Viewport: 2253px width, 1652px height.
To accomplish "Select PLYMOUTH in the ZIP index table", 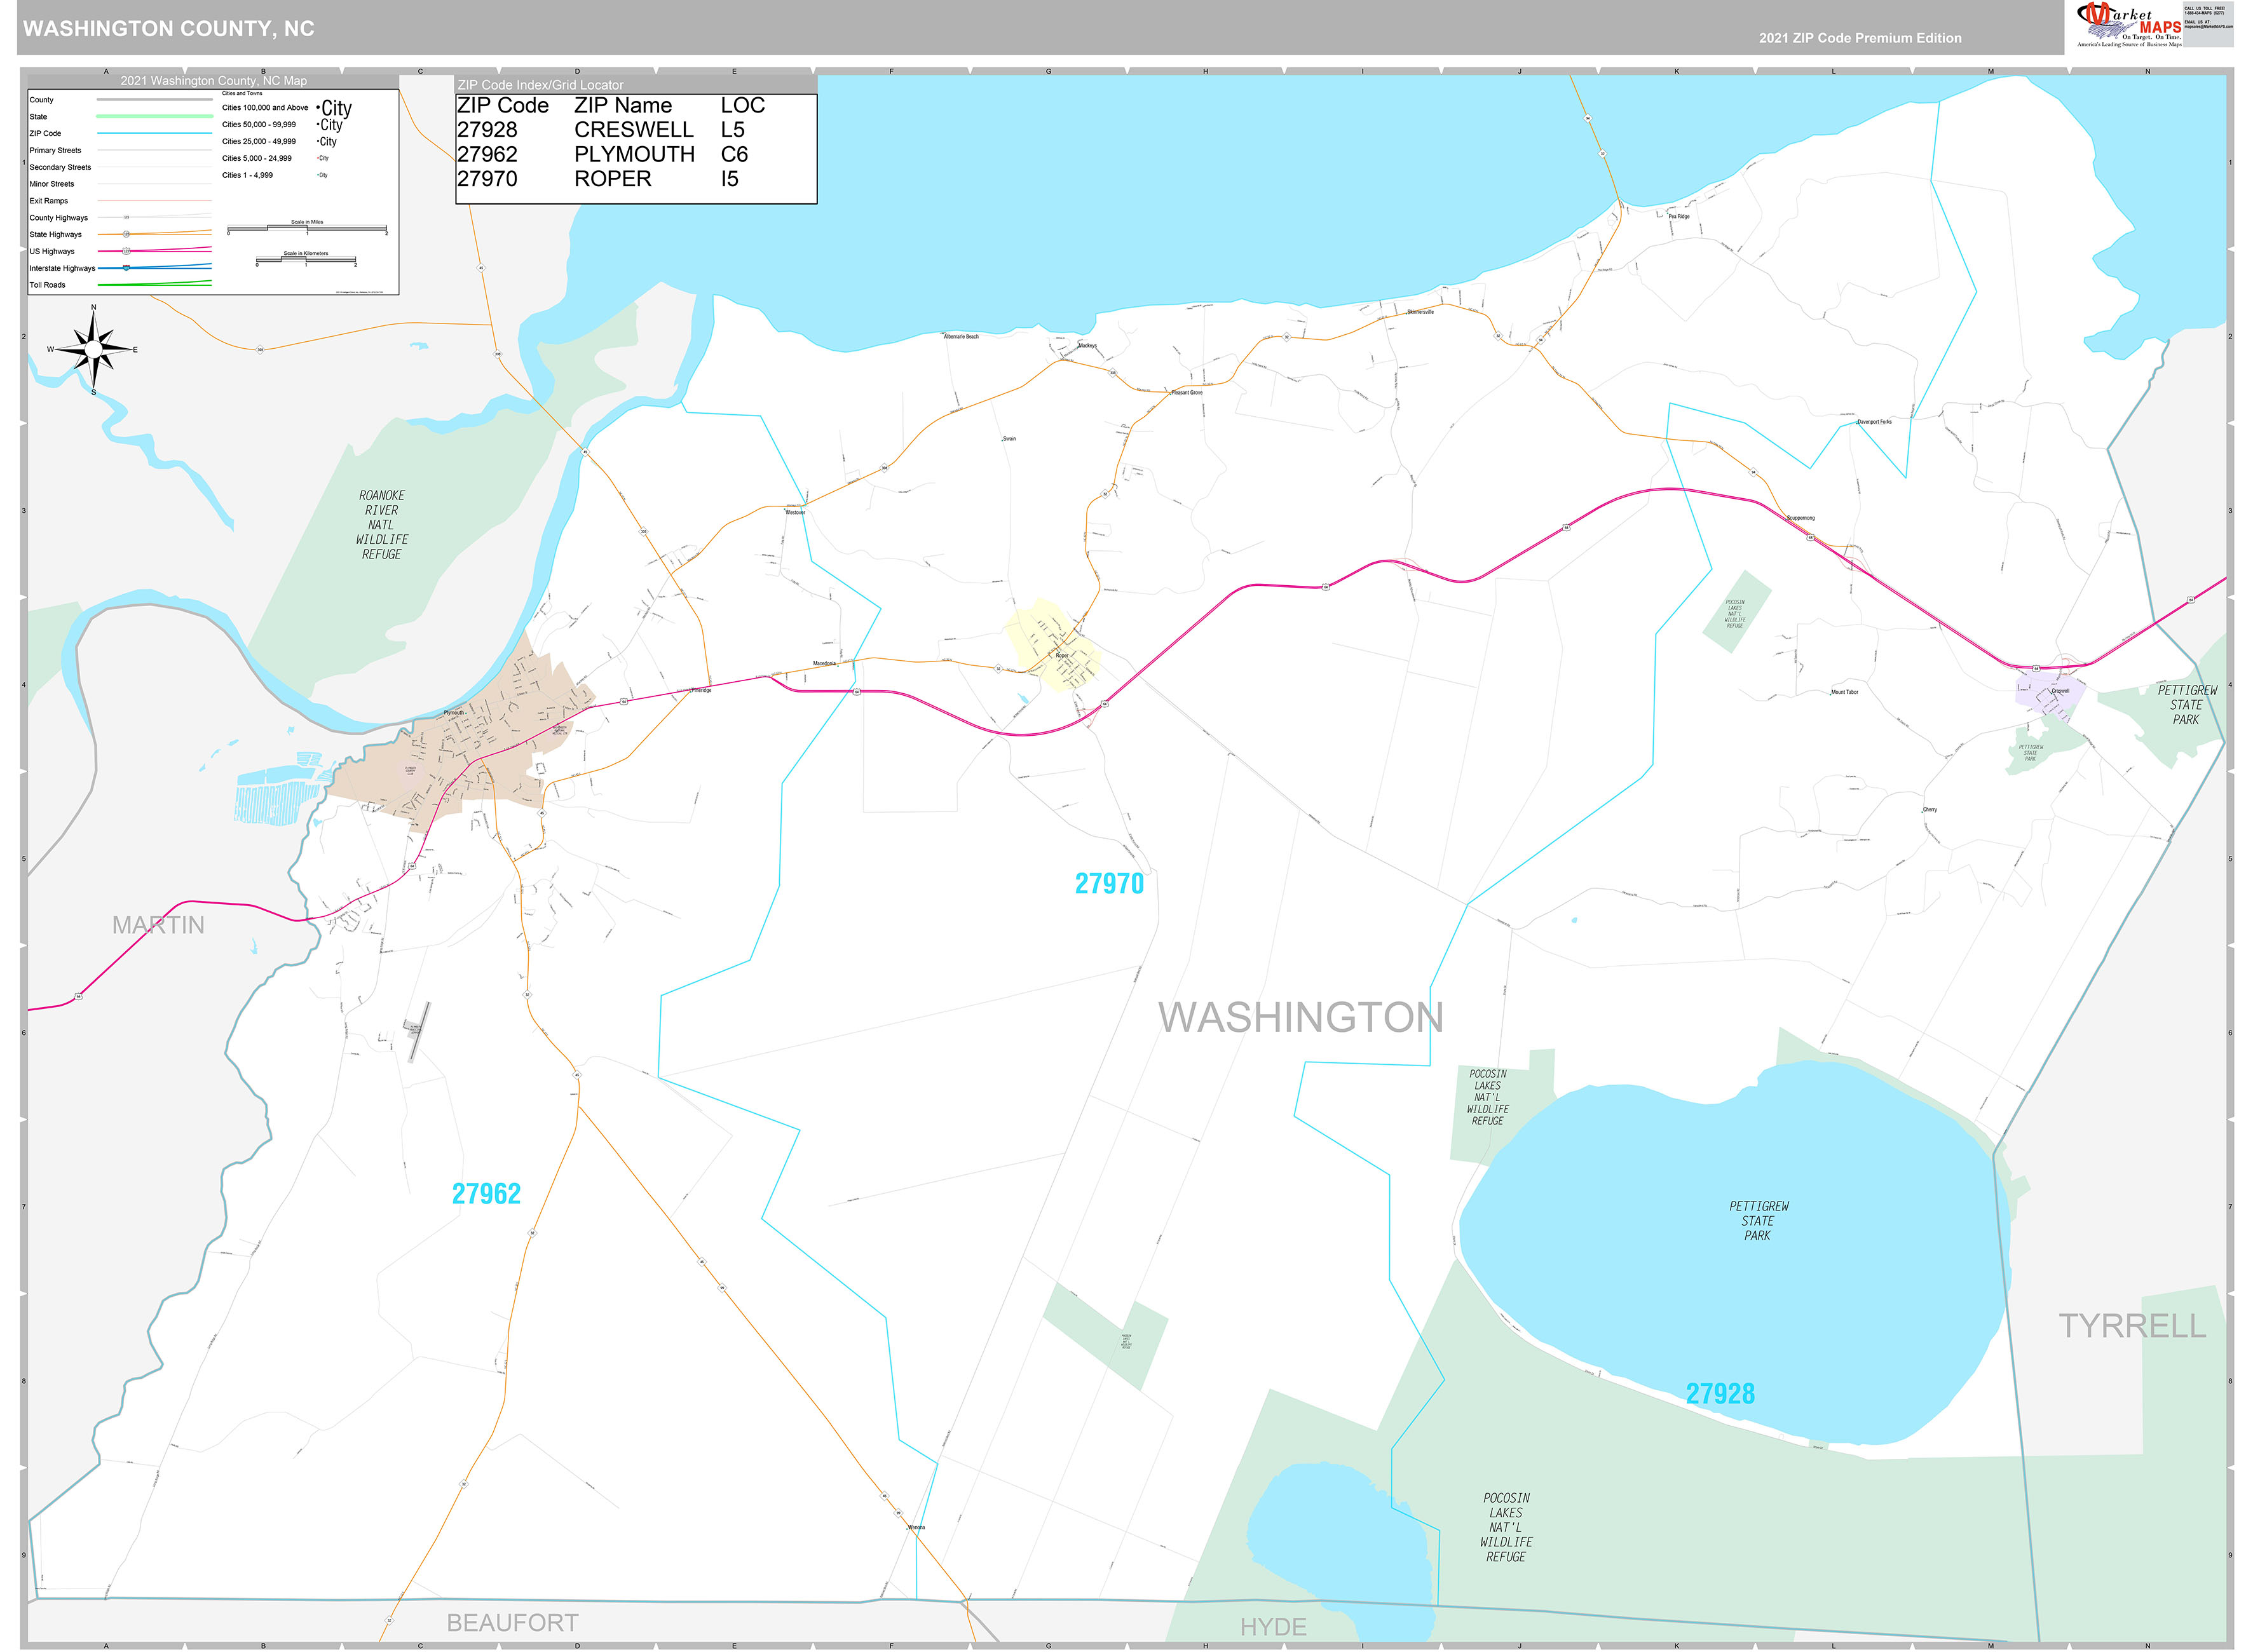I will click(634, 155).
